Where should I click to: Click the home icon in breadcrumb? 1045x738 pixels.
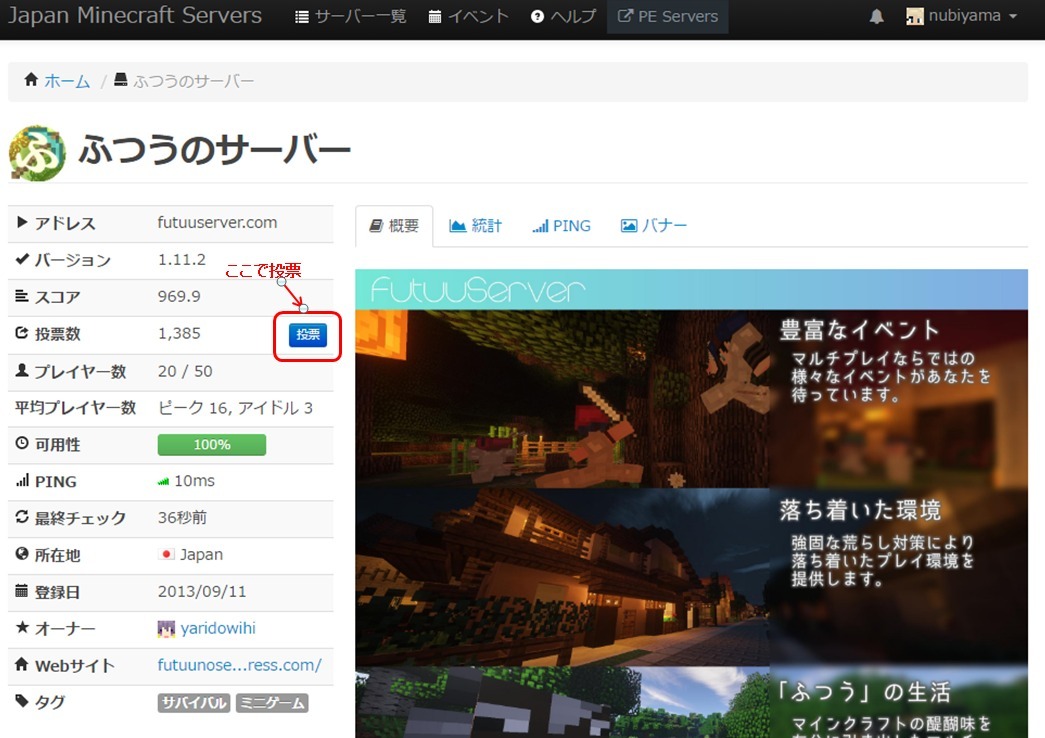31,81
